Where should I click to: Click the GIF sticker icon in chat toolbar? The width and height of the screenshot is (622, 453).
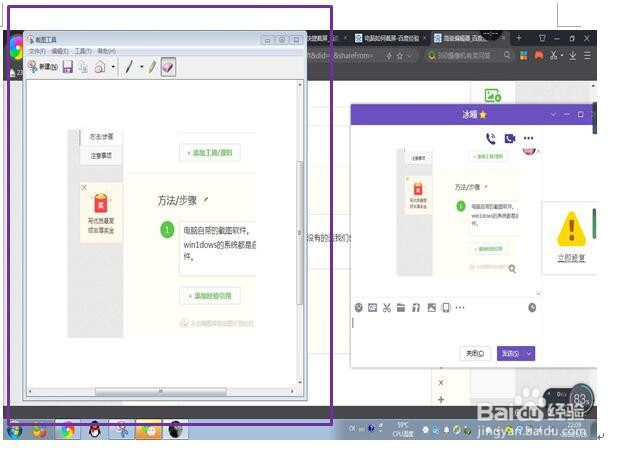[x=372, y=307]
